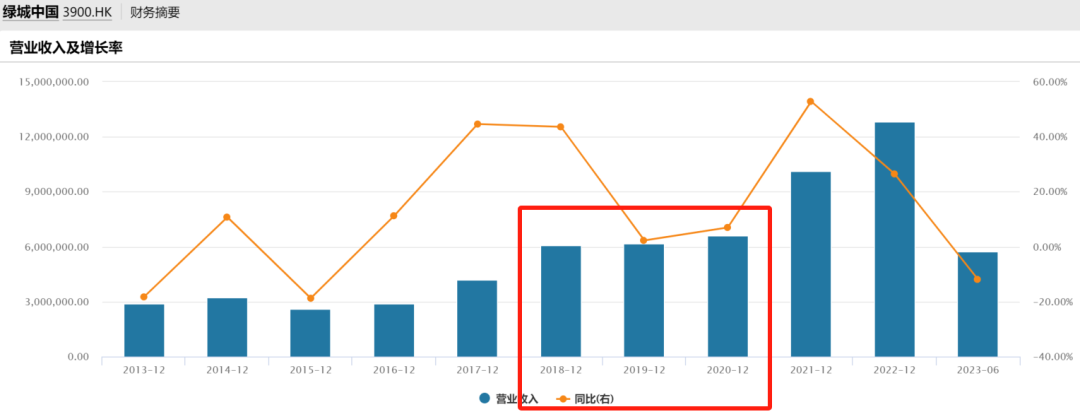
Task: Click the 2023-06 growth rate data point
Action: (977, 279)
